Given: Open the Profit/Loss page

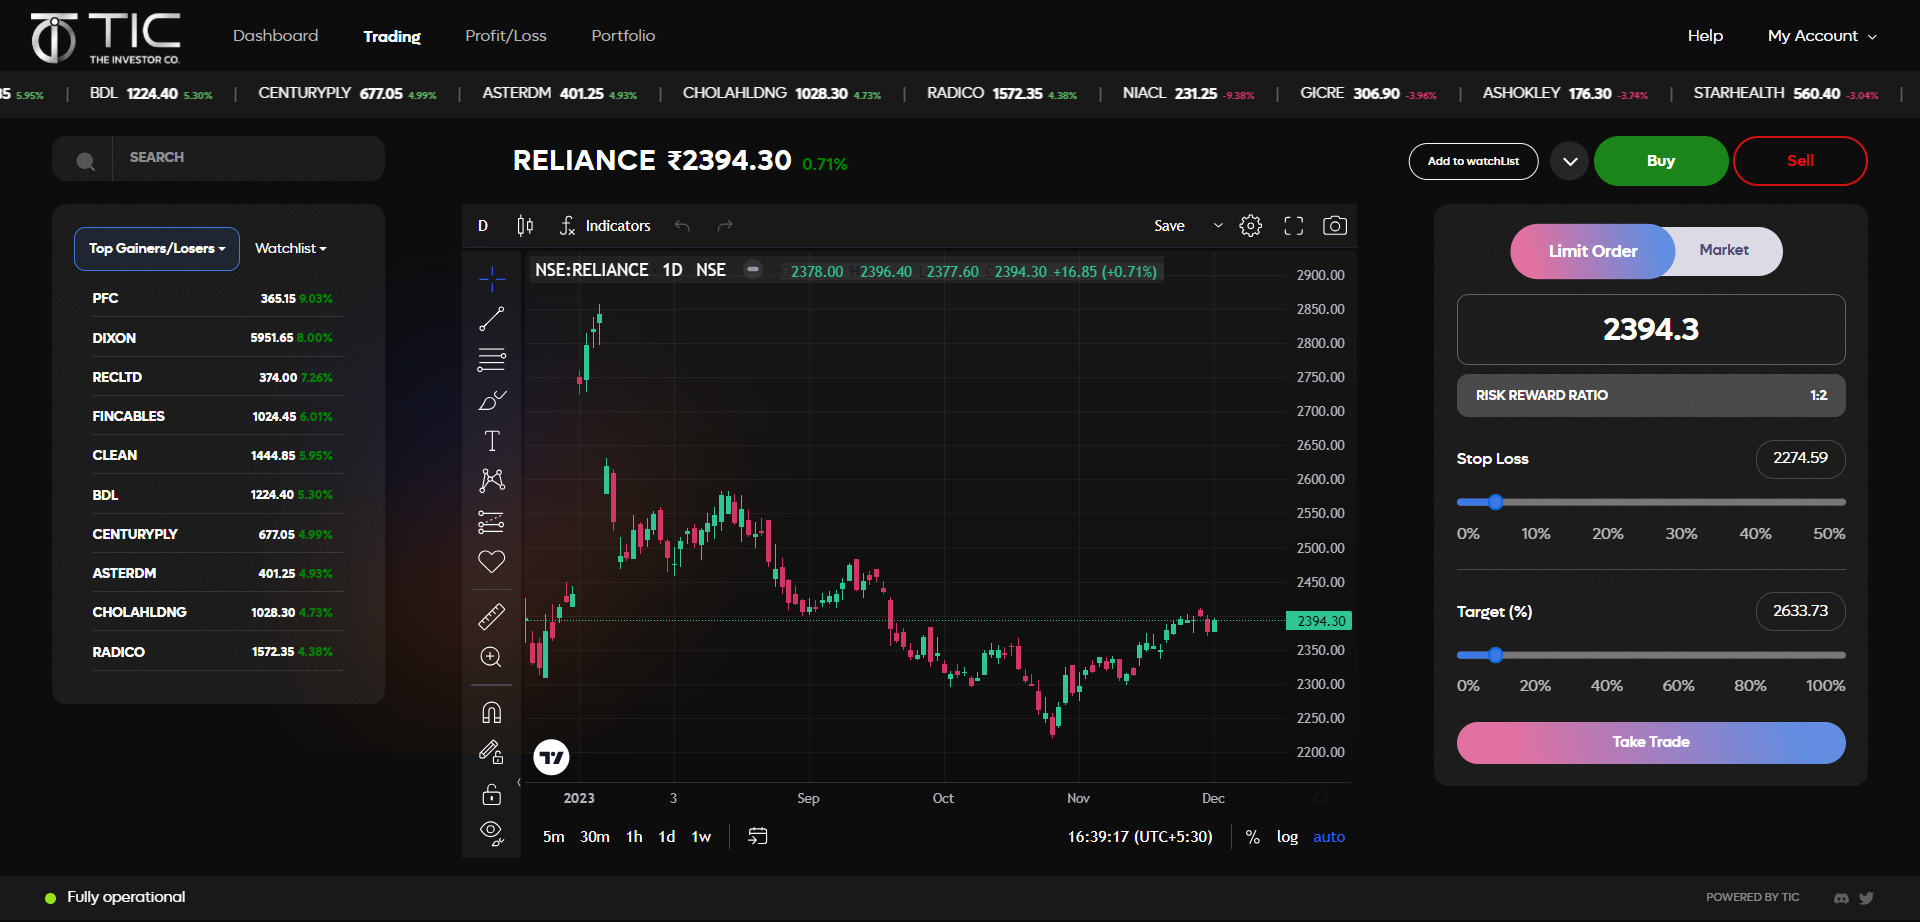Looking at the screenshot, I should [506, 36].
